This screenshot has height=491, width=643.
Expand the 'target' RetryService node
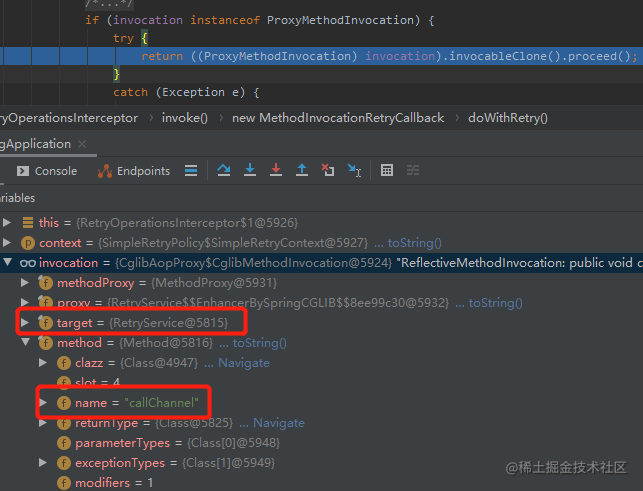(x=25, y=322)
